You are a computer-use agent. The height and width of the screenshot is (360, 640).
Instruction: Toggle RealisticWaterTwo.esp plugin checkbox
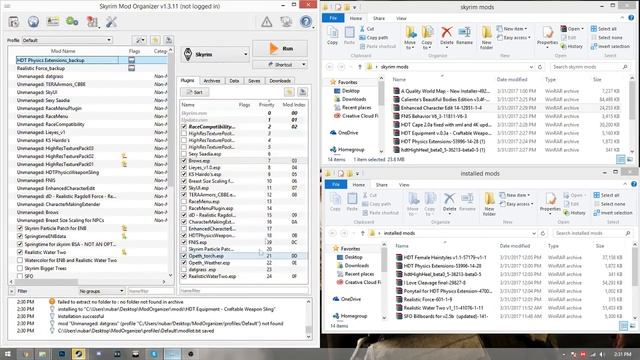coord(184,276)
